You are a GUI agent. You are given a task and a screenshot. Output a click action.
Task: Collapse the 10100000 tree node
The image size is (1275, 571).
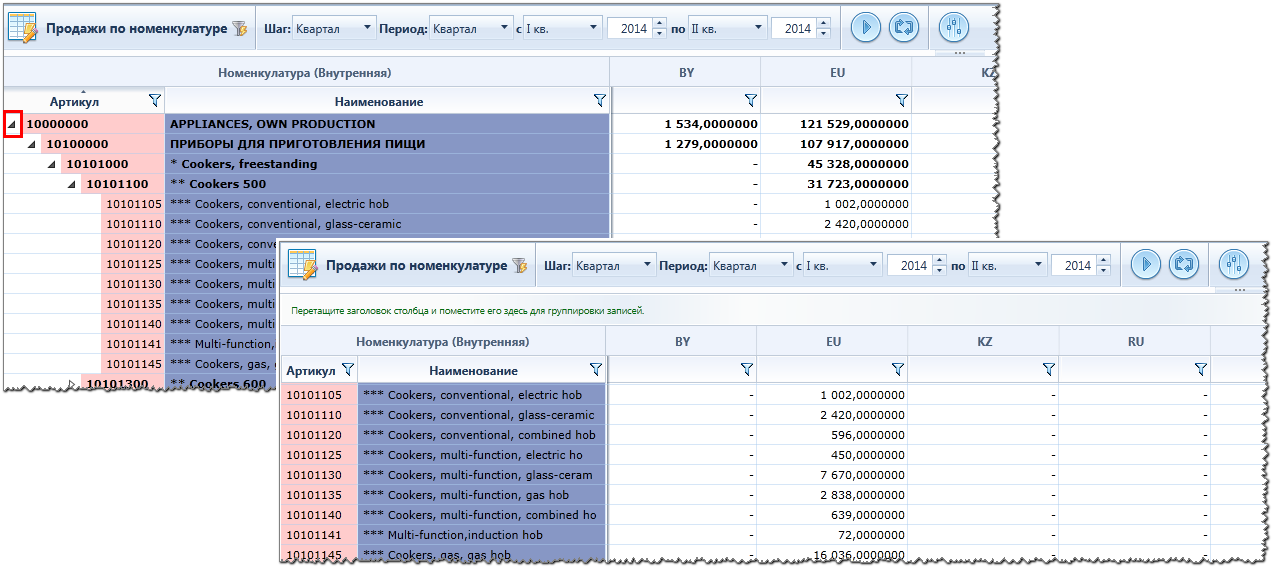pos(32,144)
